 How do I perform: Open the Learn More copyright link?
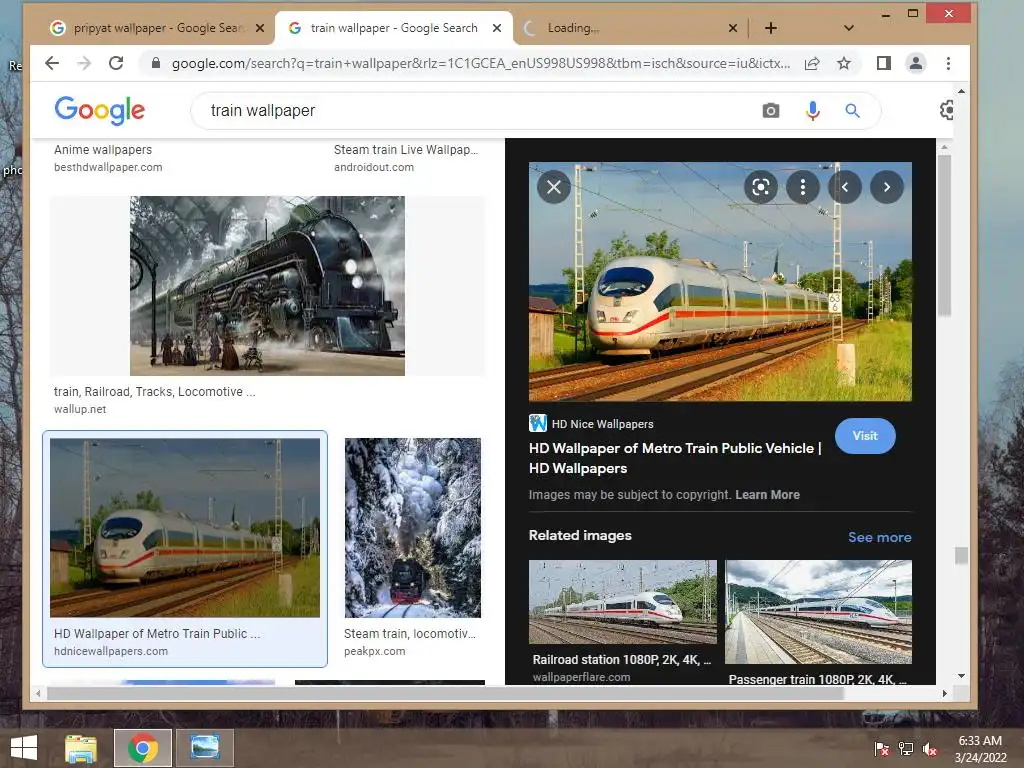pos(767,494)
